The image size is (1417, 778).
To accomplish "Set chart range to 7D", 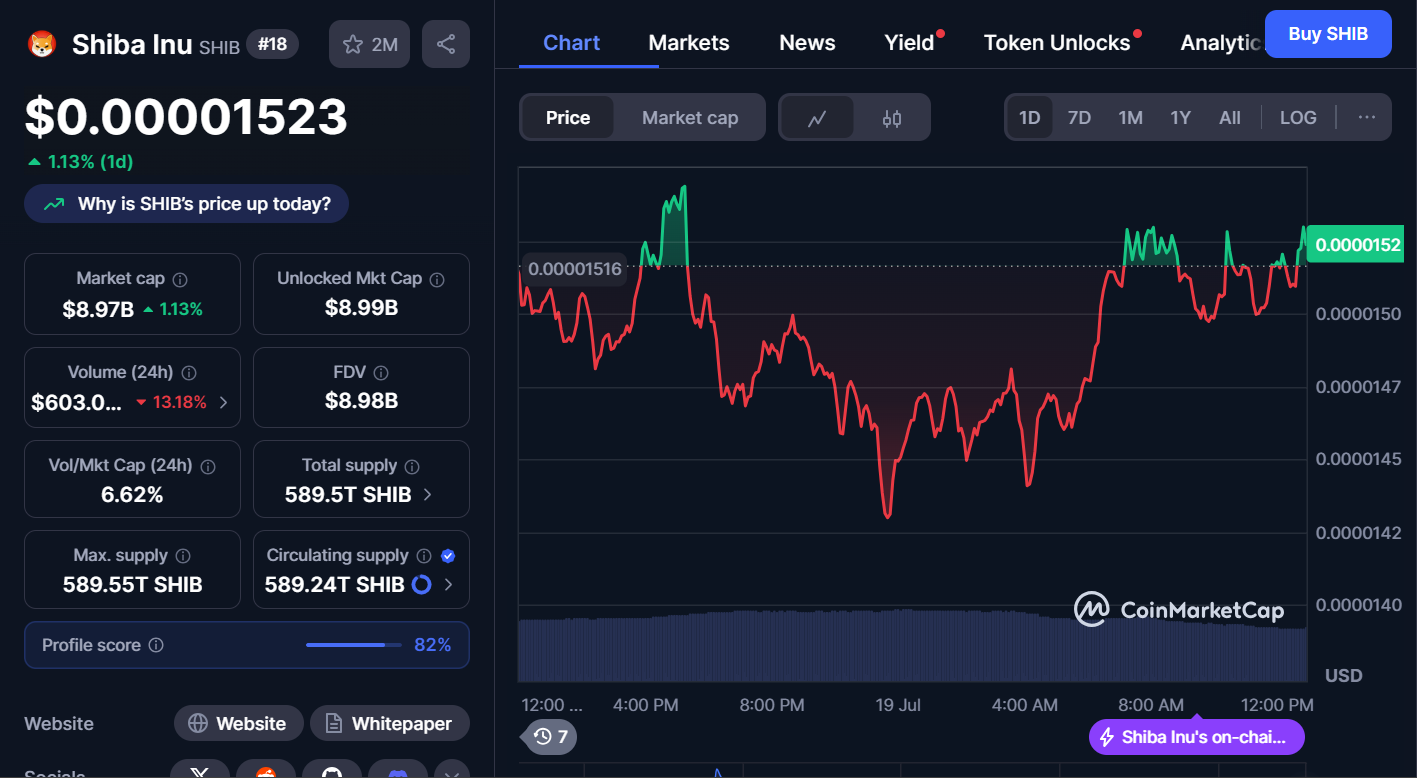I will tap(1079, 117).
